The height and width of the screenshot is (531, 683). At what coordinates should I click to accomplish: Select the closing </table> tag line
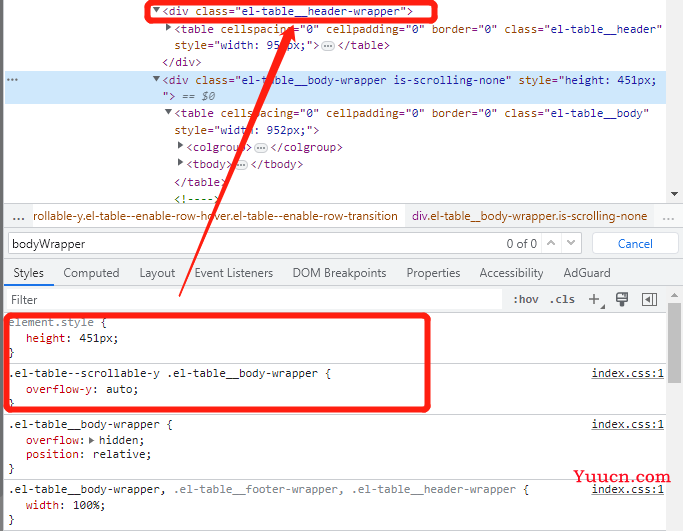[x=199, y=182]
